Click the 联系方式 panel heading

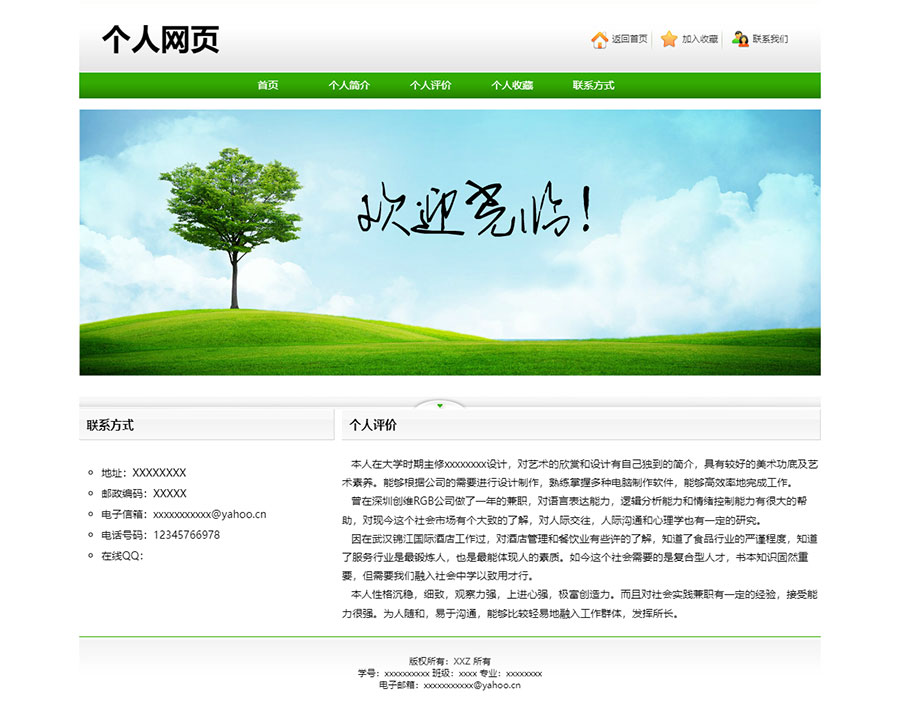click(x=110, y=425)
